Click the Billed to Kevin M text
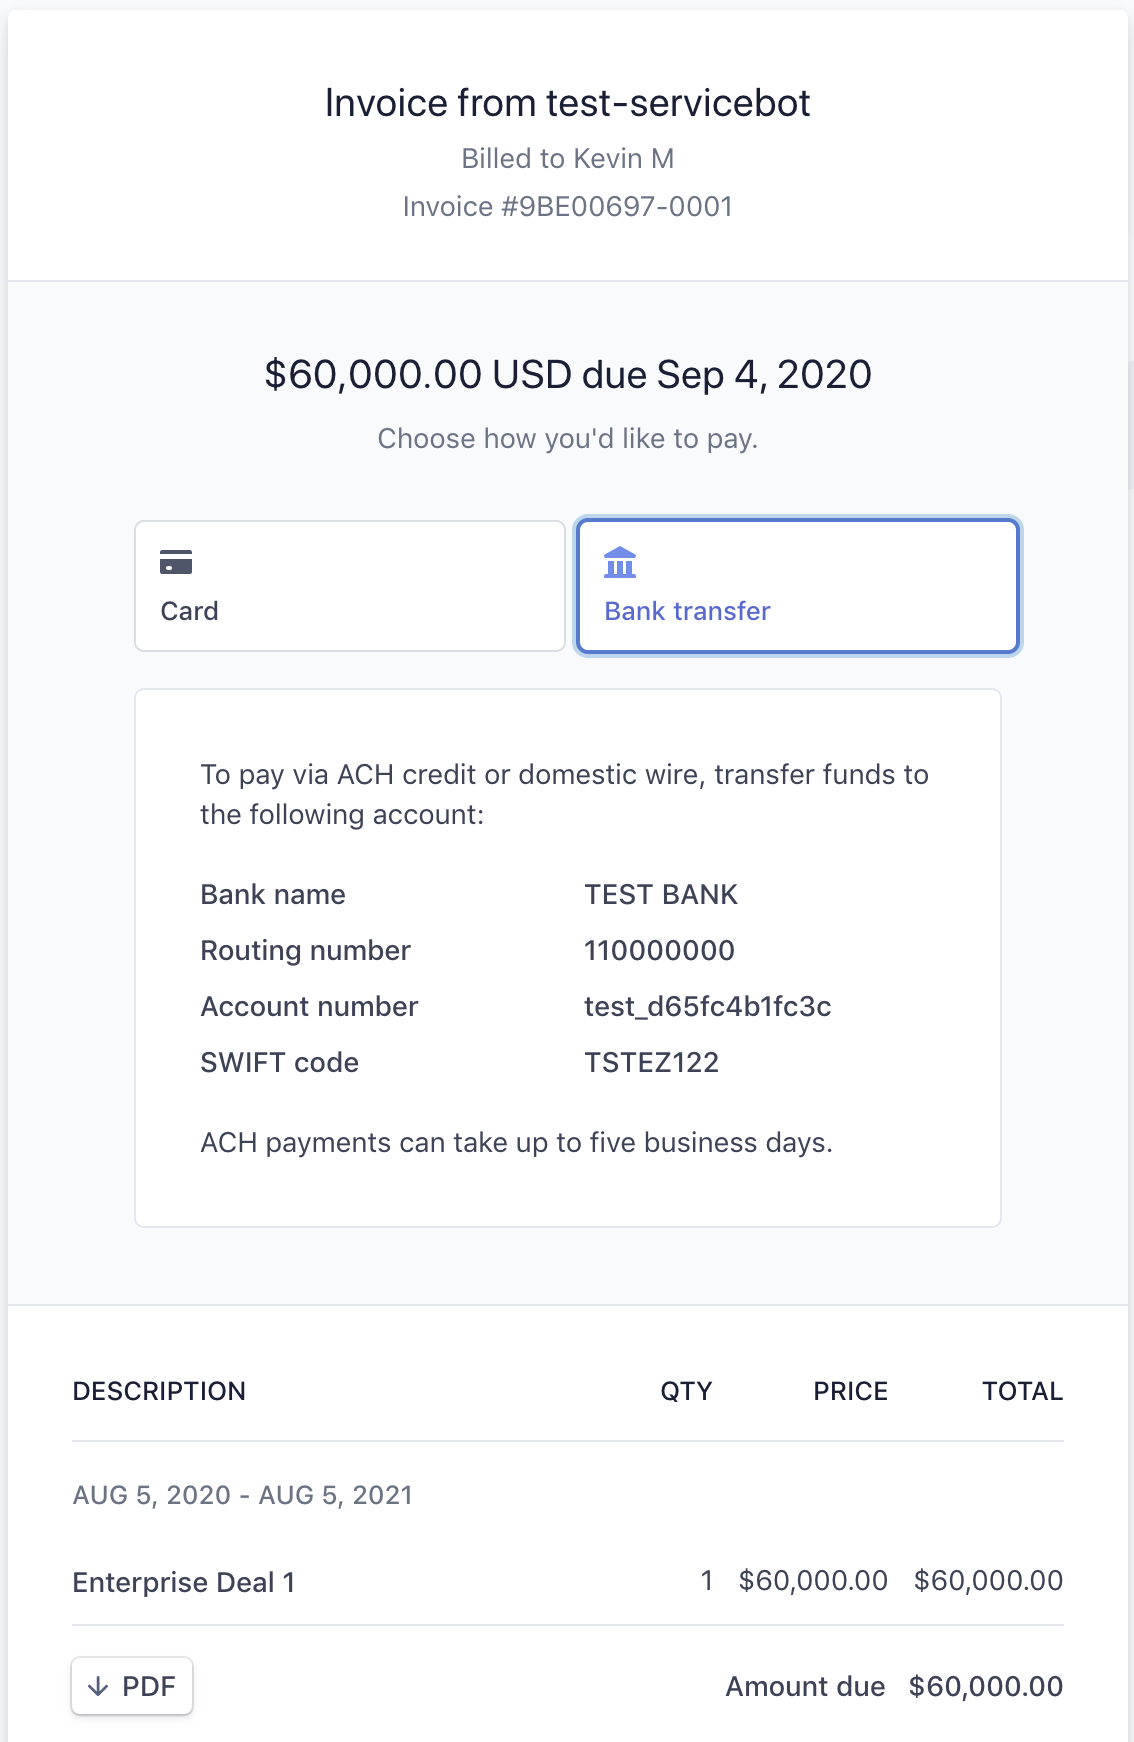The height and width of the screenshot is (1742, 1134). [567, 158]
